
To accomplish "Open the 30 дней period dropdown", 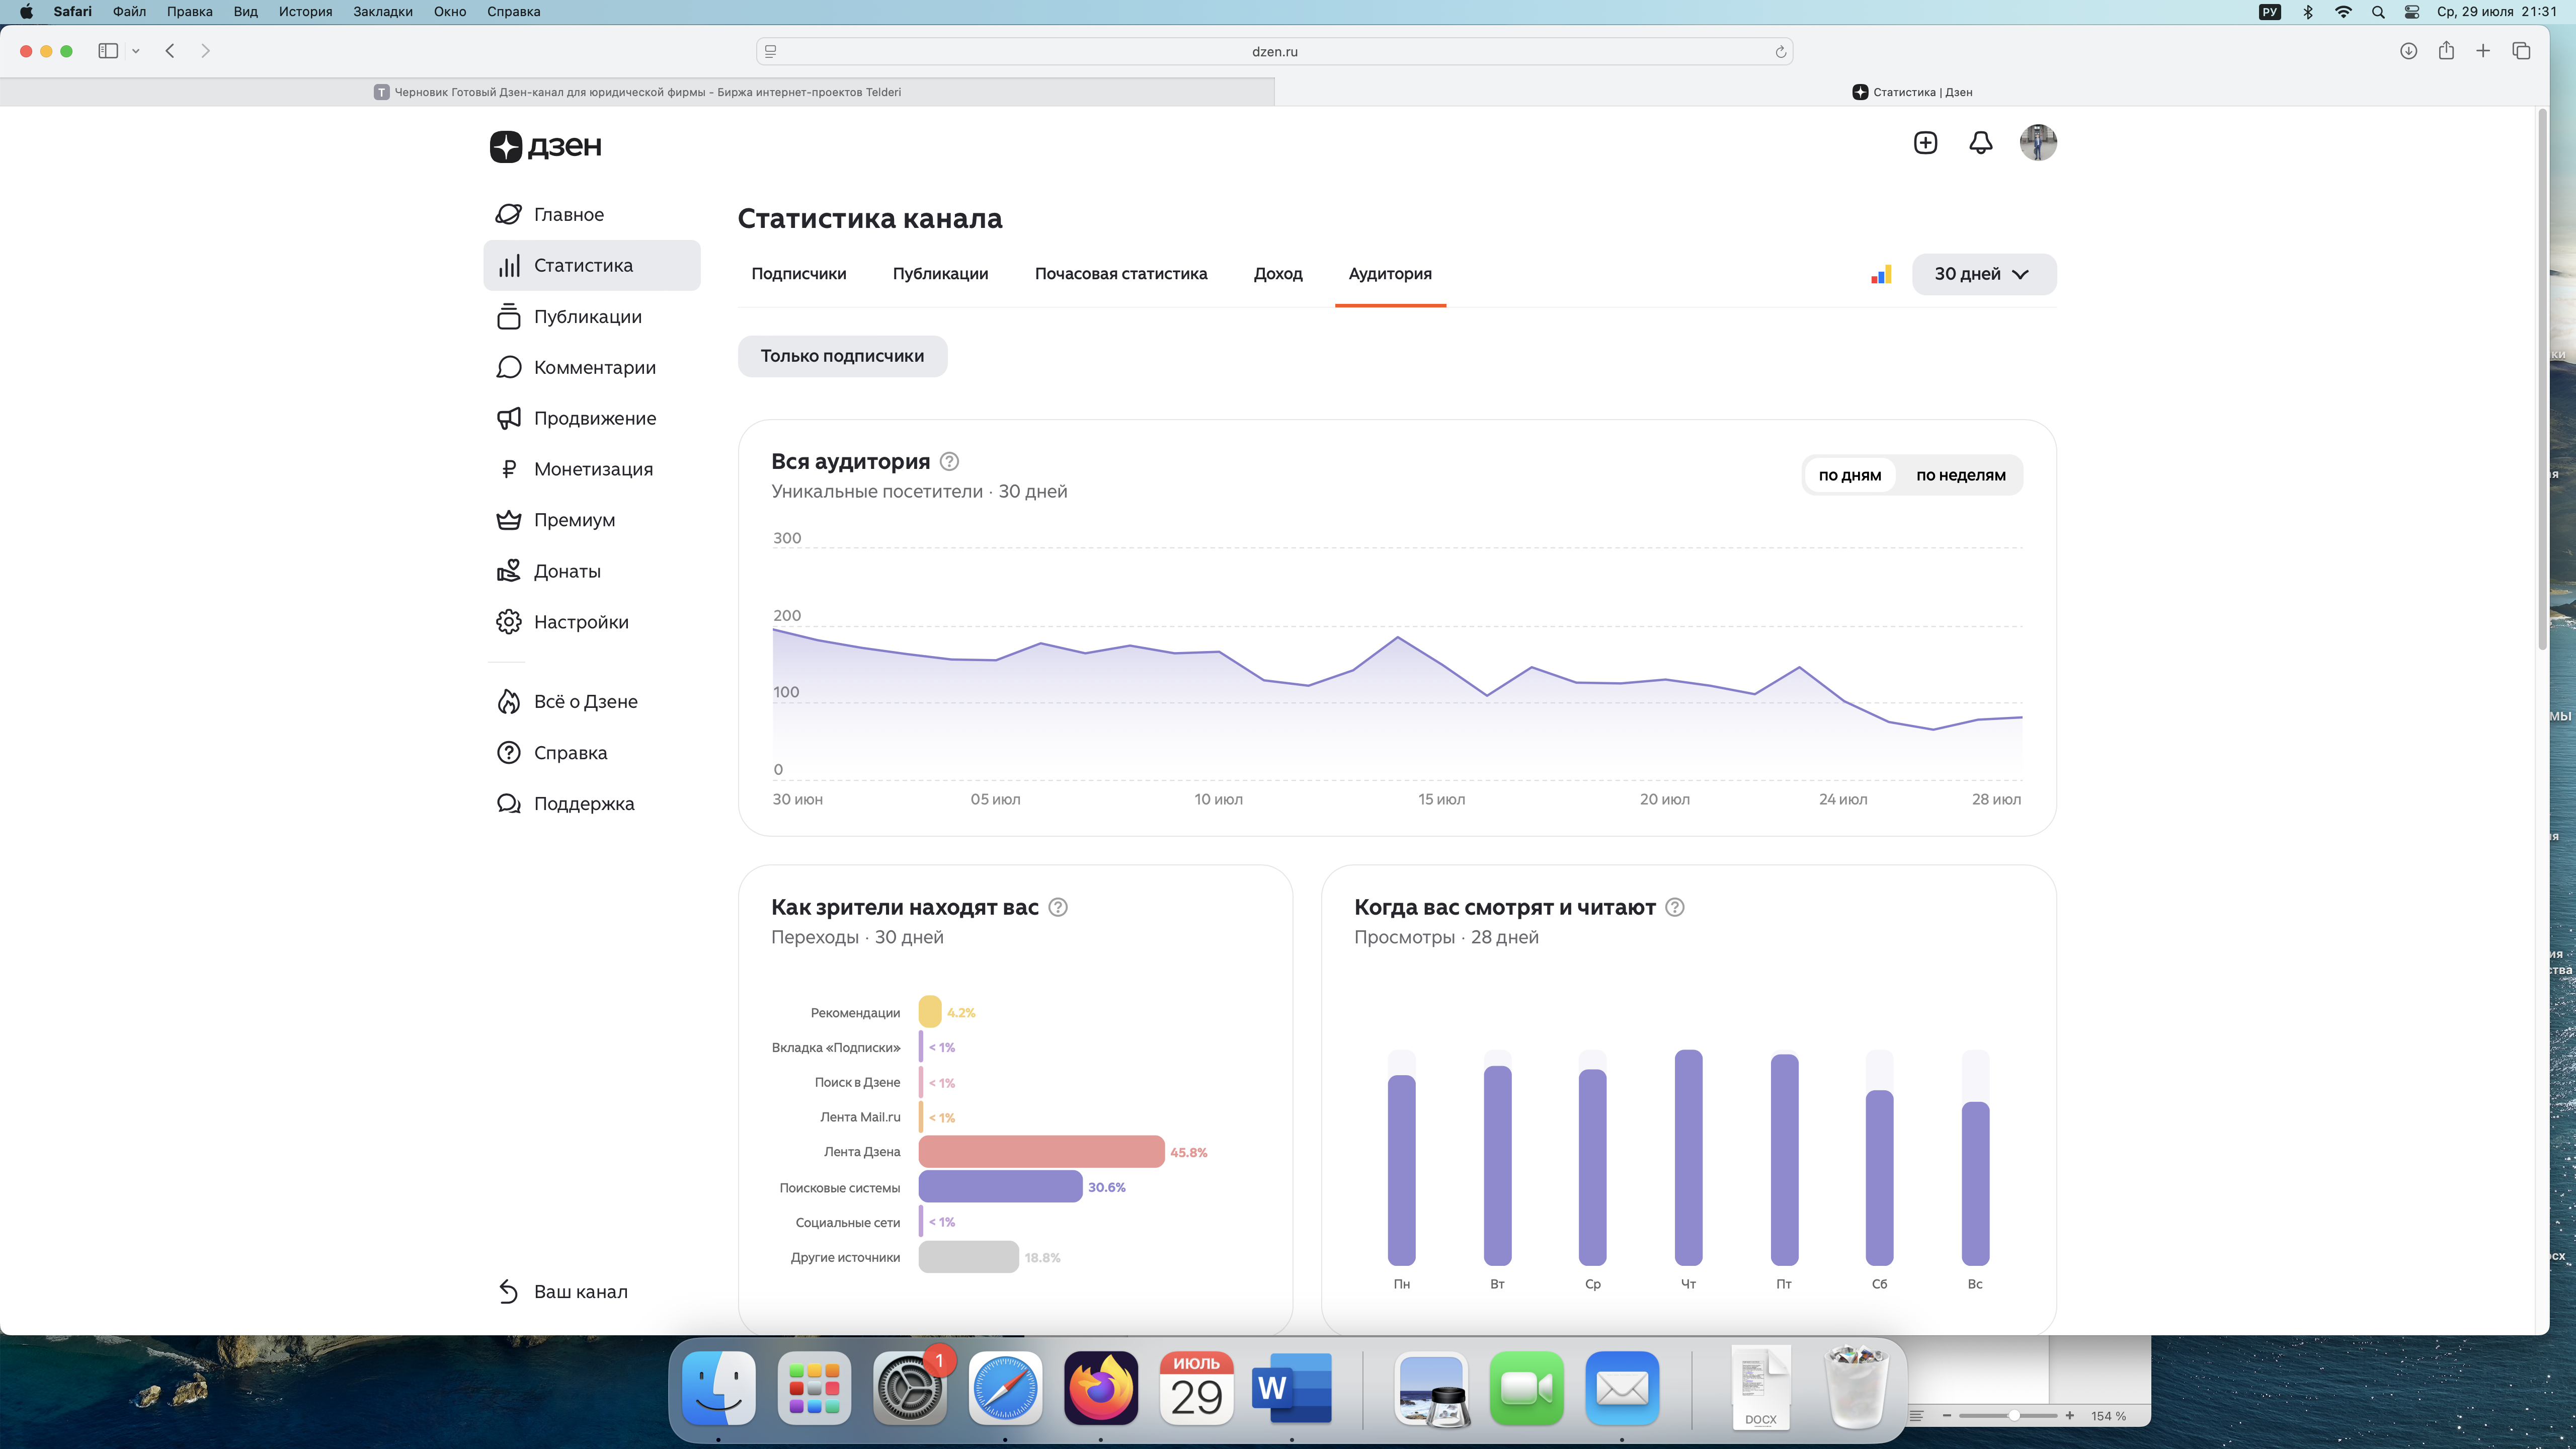I will [x=1983, y=274].
